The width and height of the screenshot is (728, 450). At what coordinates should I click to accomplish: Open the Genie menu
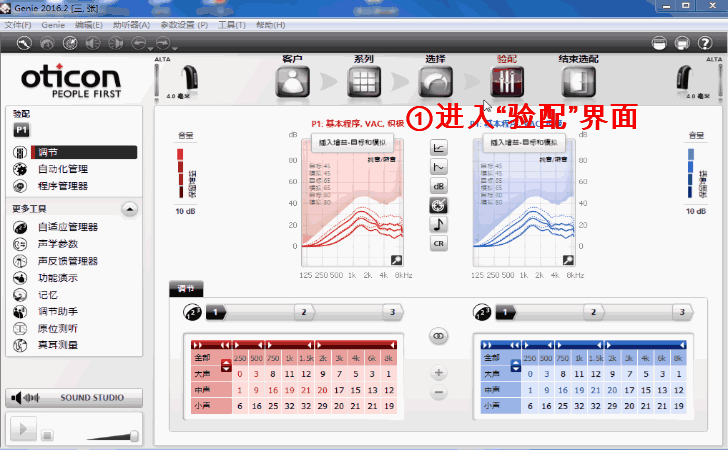(53, 25)
